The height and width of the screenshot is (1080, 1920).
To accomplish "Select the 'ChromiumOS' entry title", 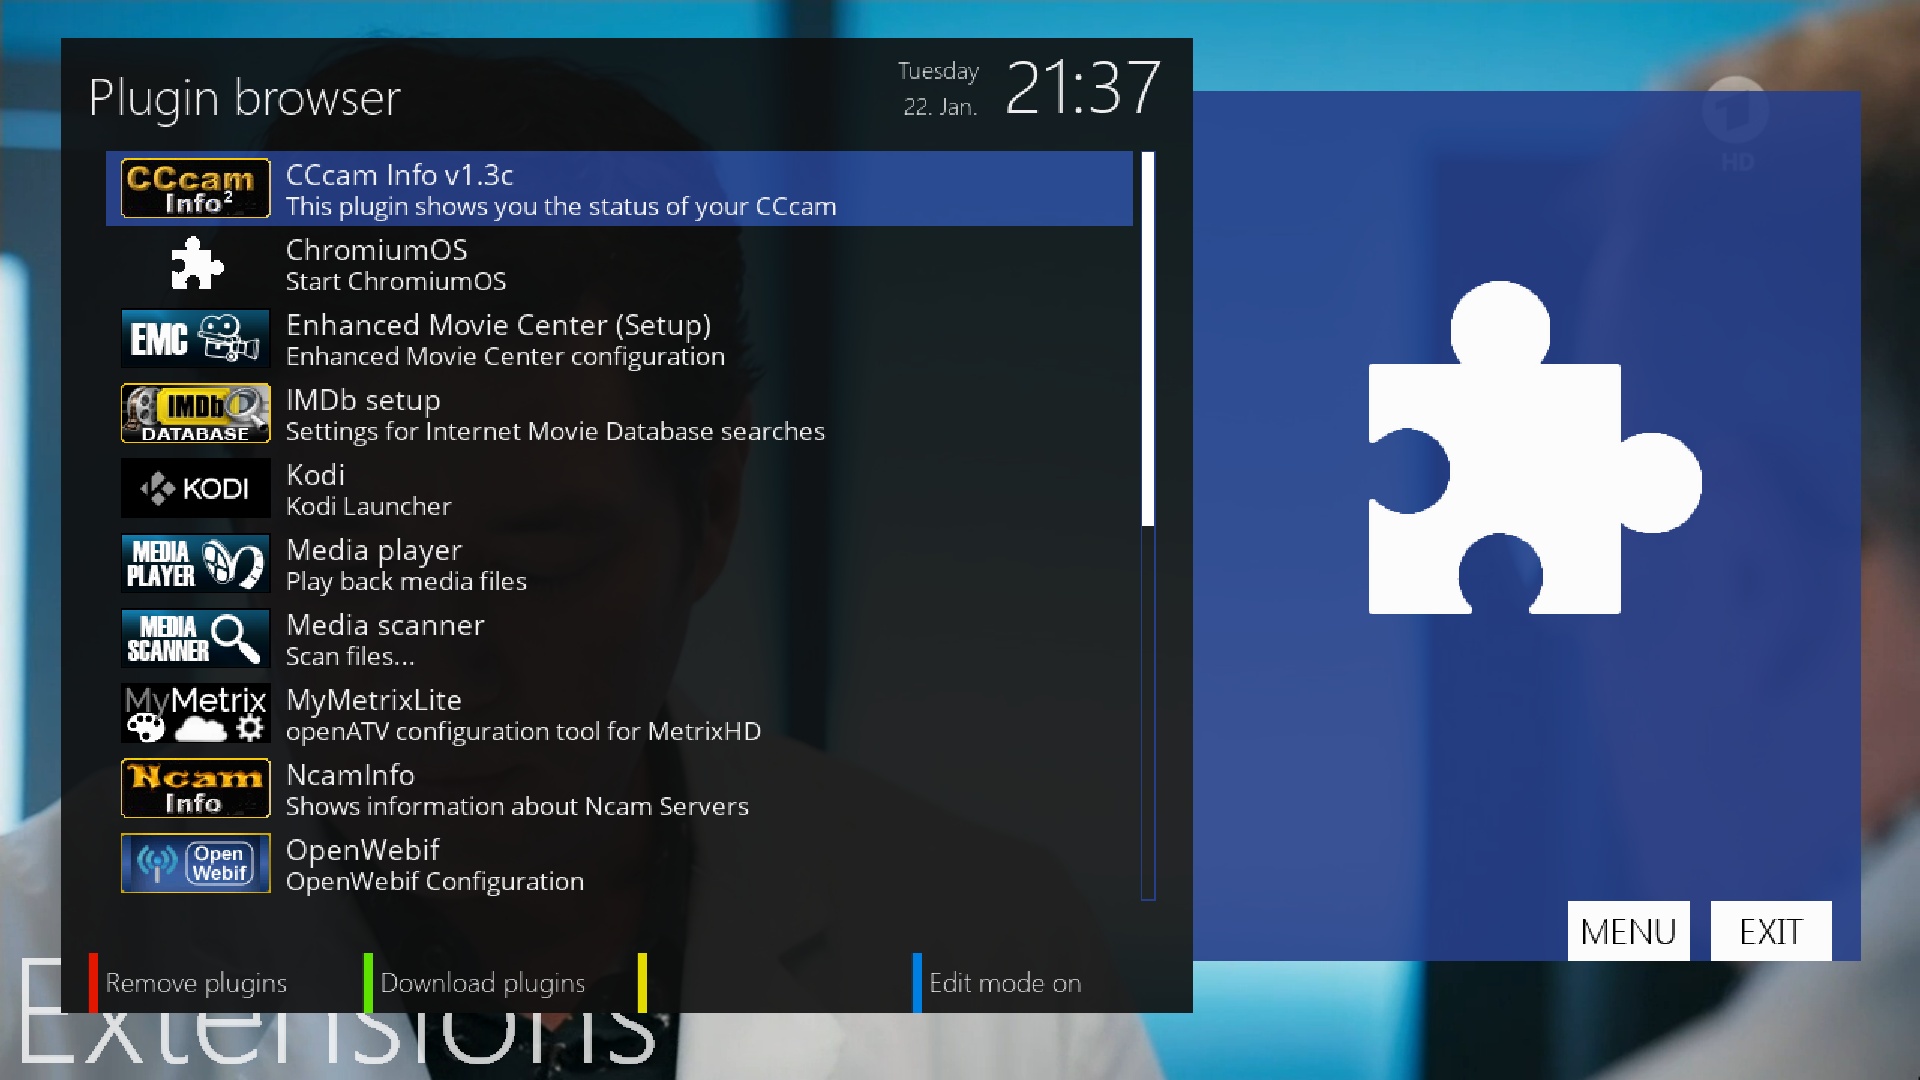I will tap(376, 250).
